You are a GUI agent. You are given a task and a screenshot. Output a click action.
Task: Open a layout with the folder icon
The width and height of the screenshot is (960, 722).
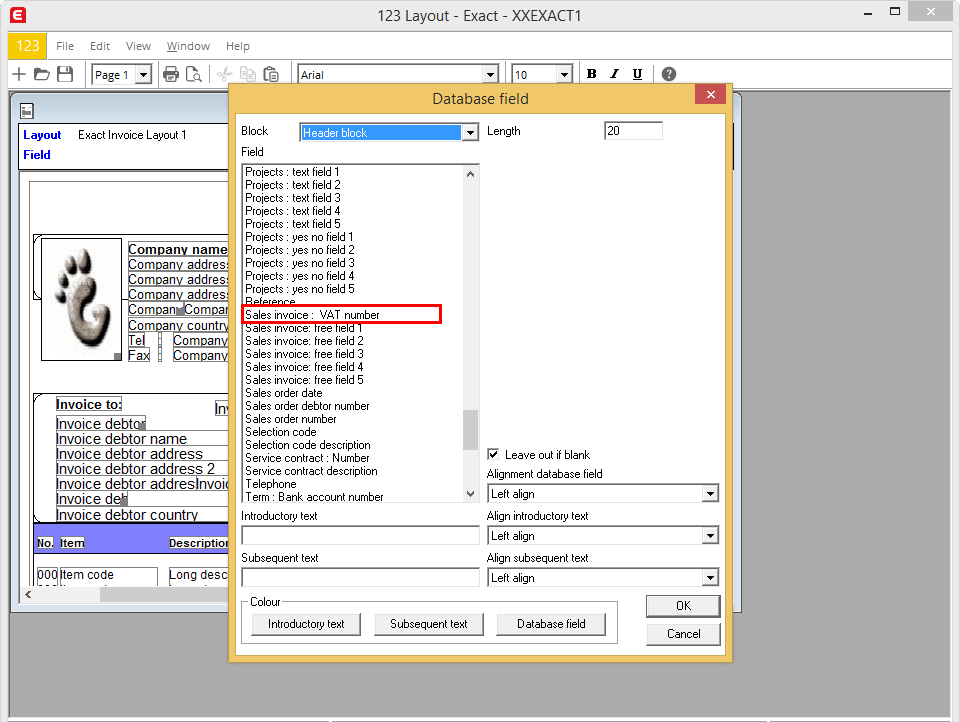coord(42,74)
